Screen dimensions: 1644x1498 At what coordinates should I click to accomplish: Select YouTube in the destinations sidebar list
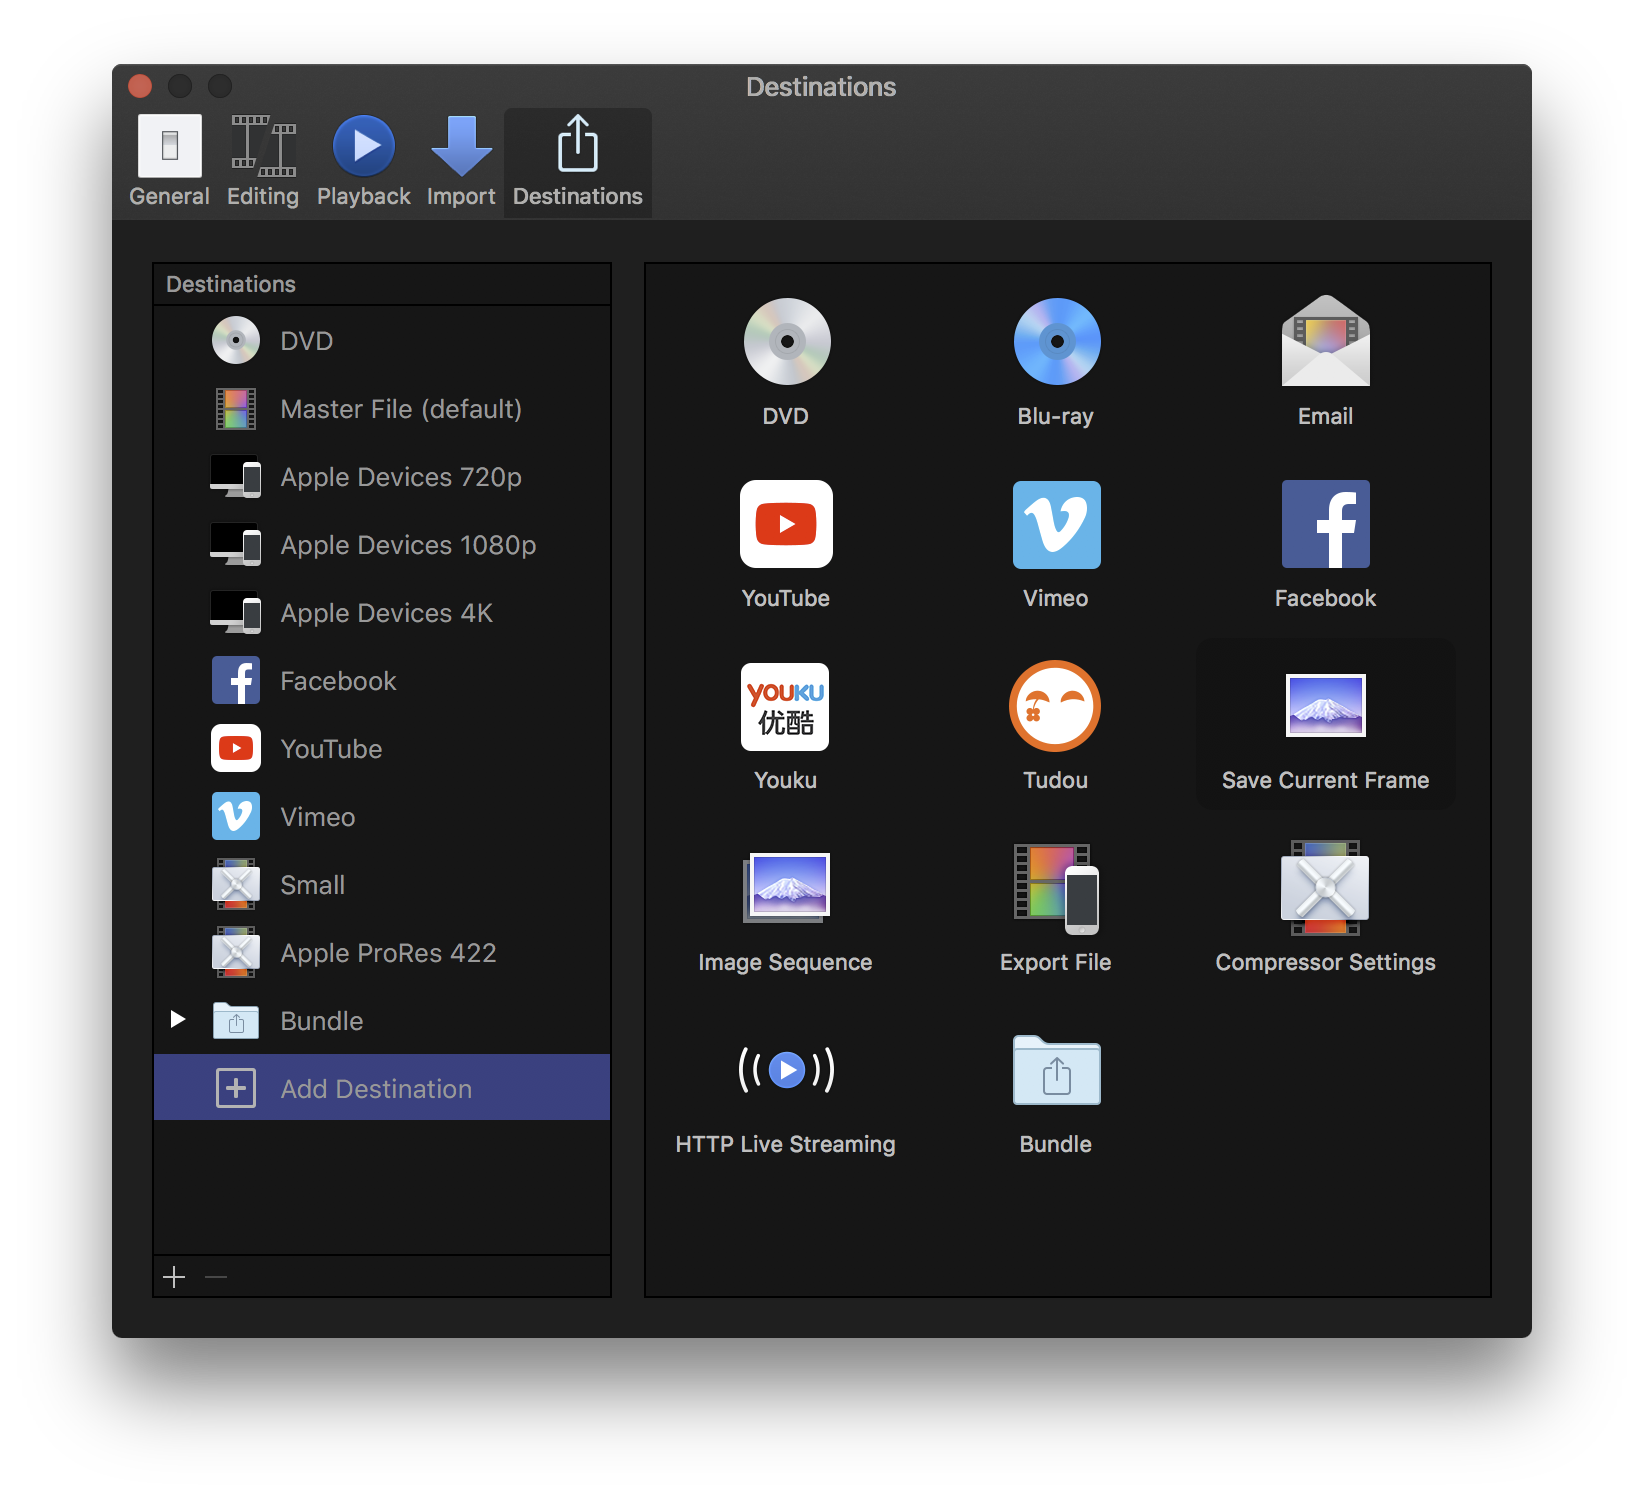382,749
